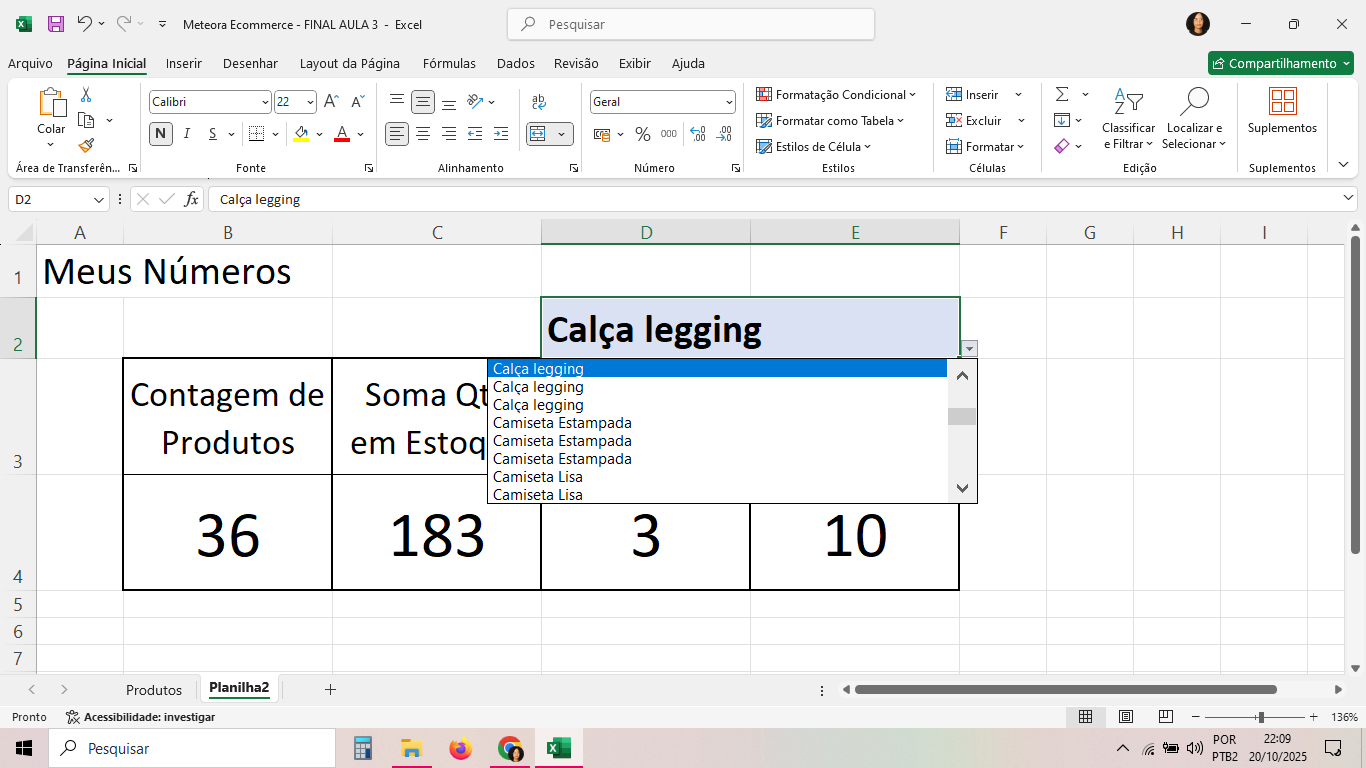
Task: Click the Cut scissors icon
Action: coord(86,95)
